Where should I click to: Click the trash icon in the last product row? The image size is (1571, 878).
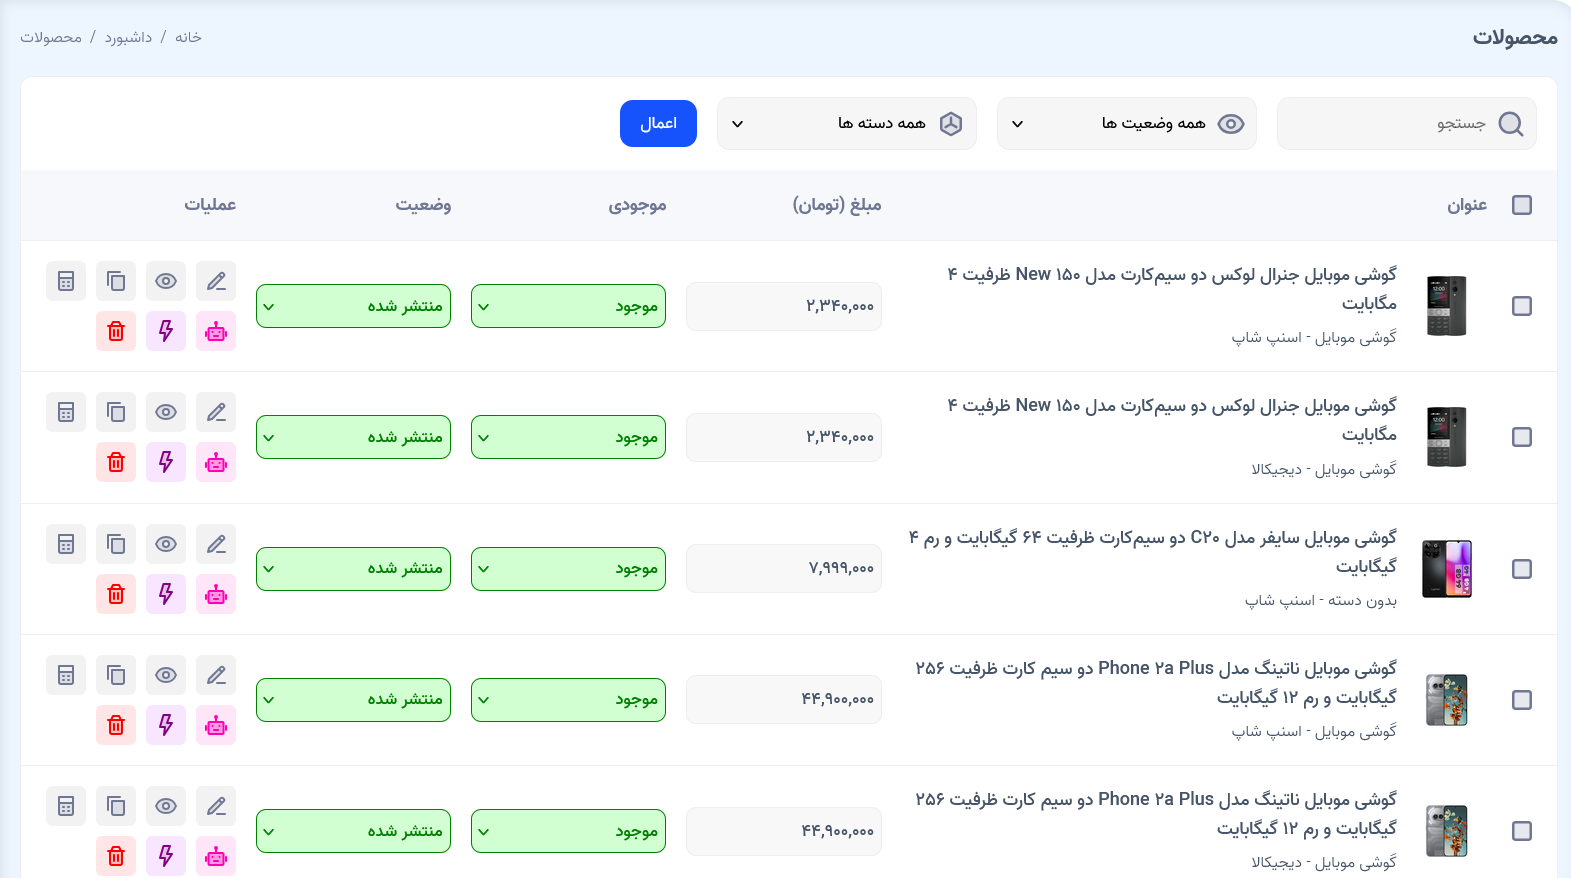click(116, 856)
